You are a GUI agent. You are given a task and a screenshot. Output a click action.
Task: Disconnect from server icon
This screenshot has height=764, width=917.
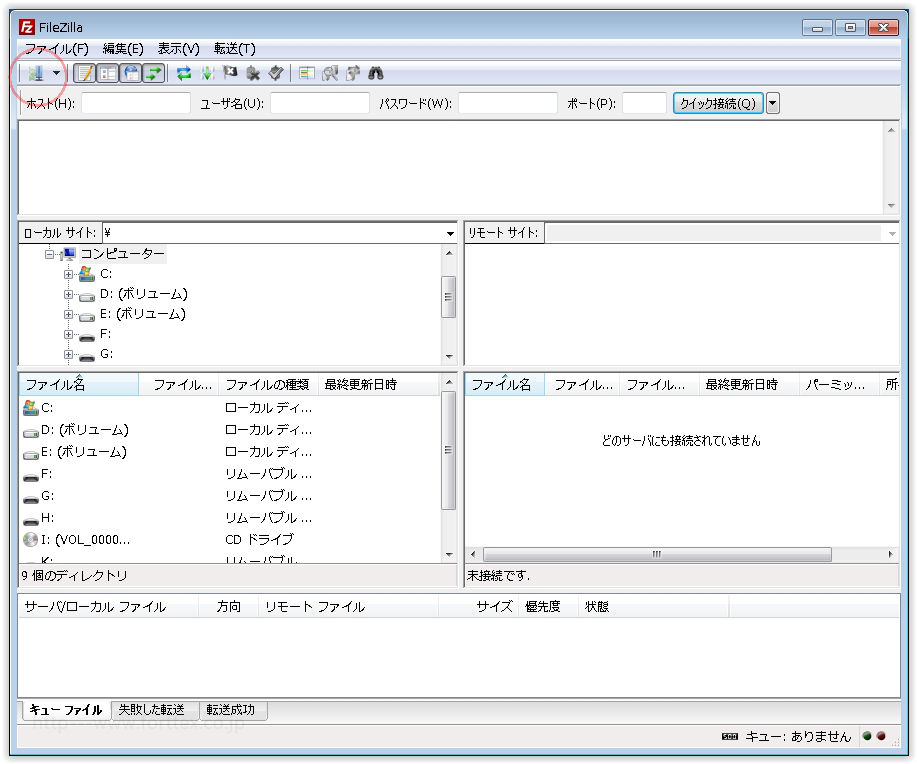point(253,73)
